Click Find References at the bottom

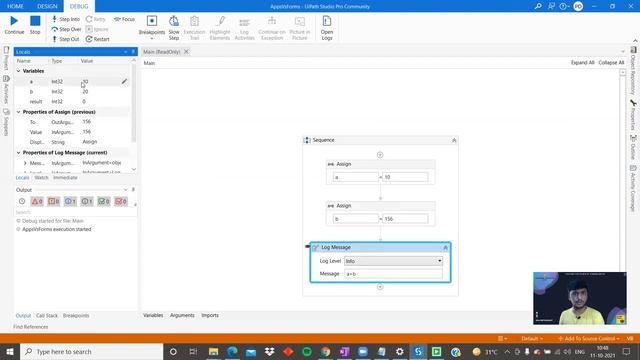[x=31, y=327]
